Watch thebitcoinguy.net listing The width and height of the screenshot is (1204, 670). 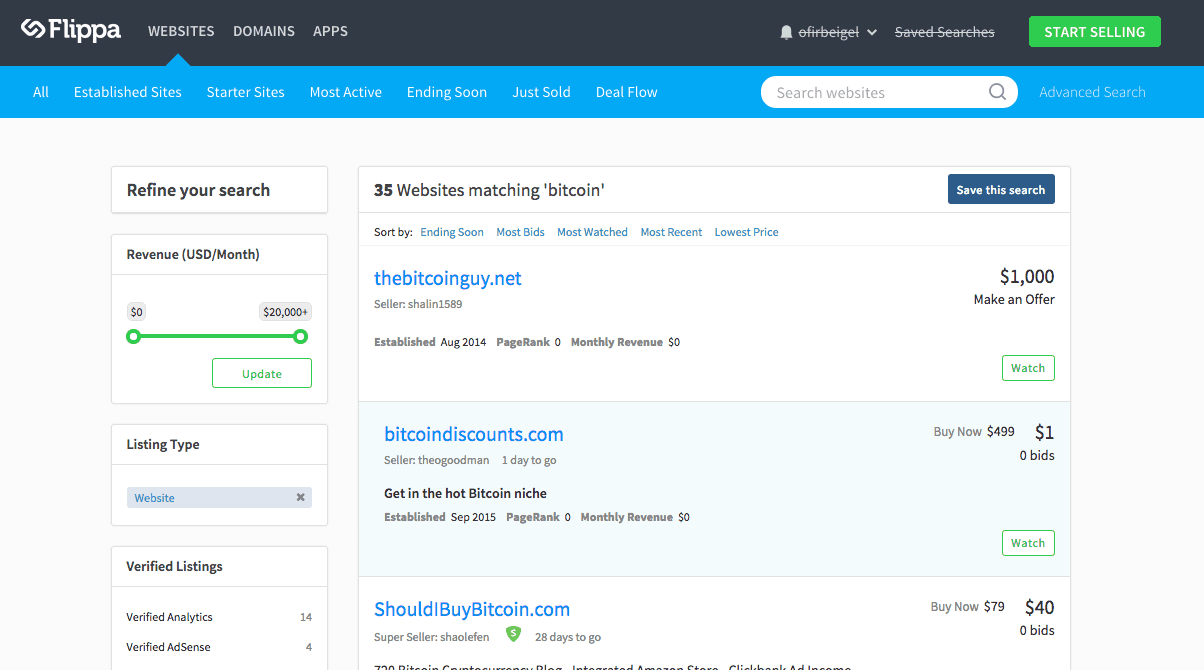pos(1028,368)
